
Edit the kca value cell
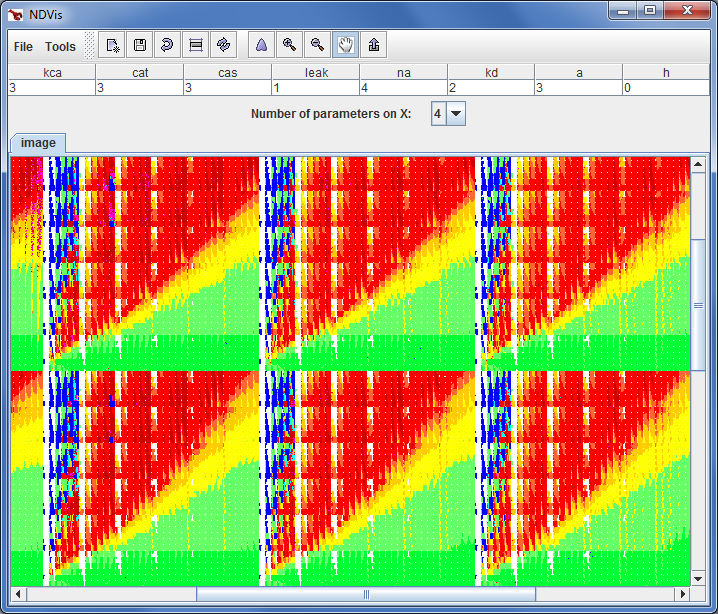coord(52,87)
